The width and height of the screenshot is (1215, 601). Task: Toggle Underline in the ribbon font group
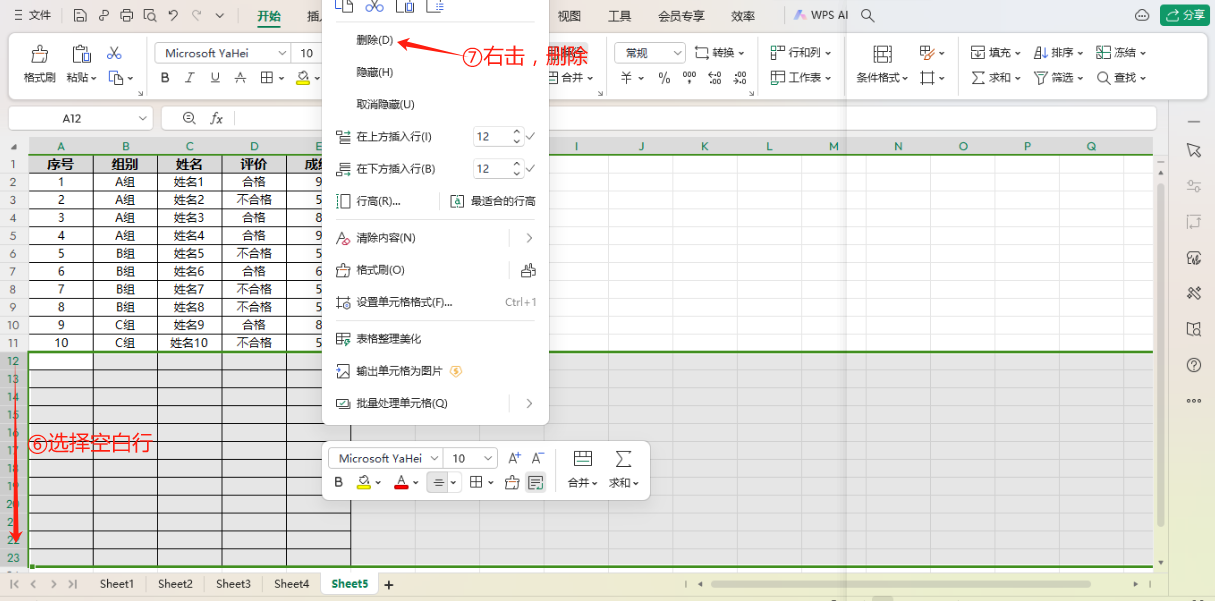pyautogui.click(x=215, y=78)
